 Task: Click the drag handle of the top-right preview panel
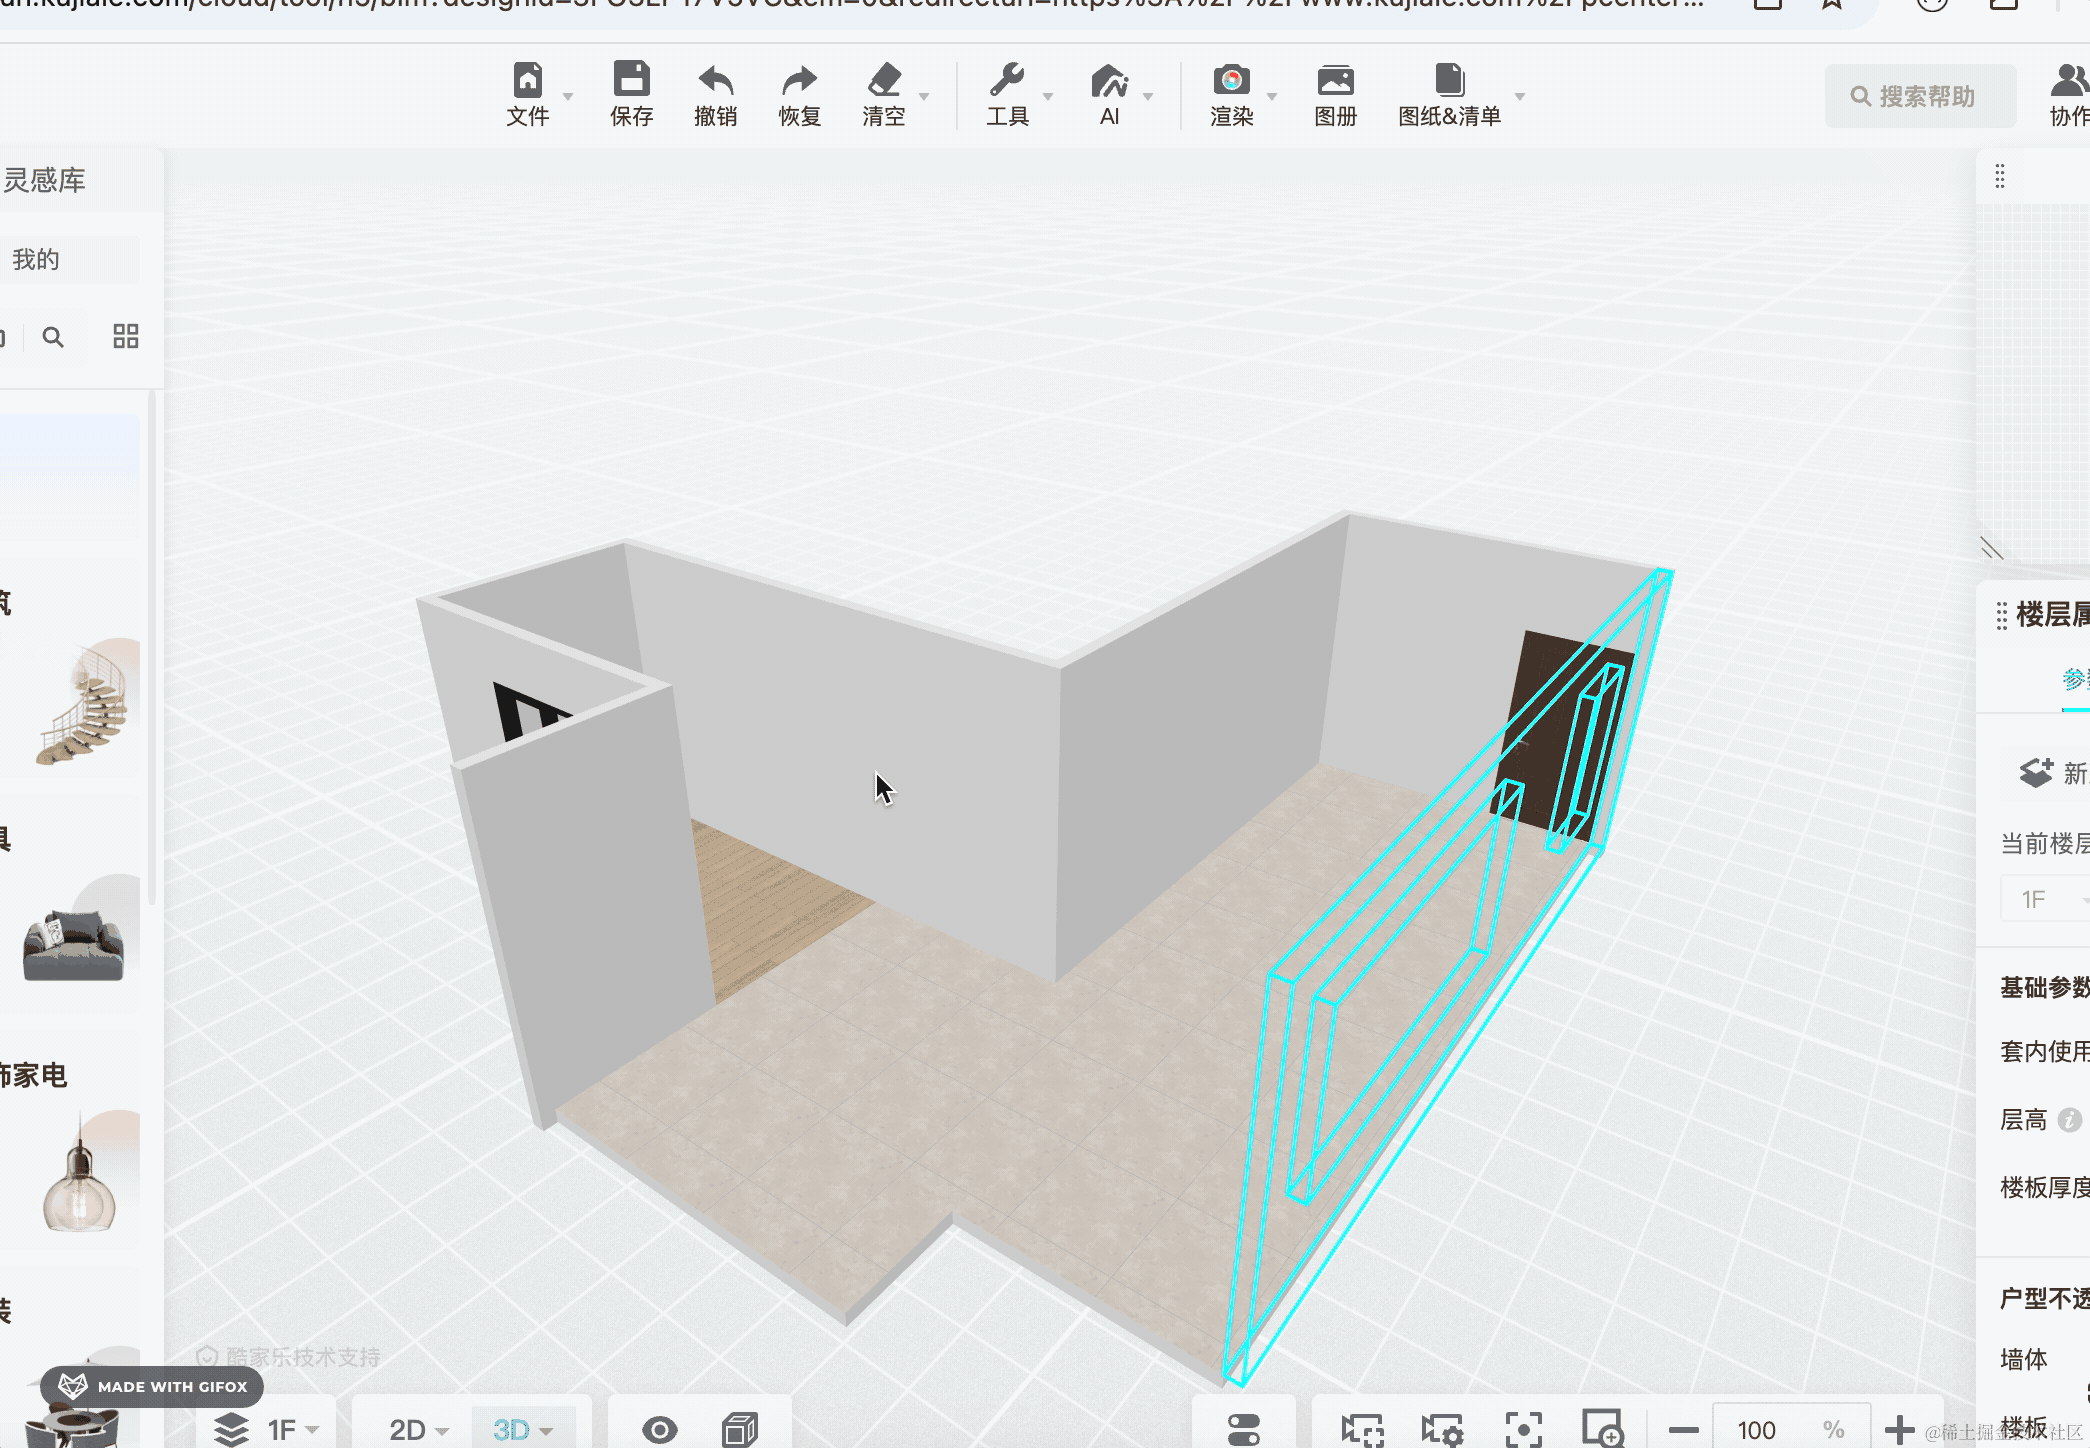point(2000,177)
